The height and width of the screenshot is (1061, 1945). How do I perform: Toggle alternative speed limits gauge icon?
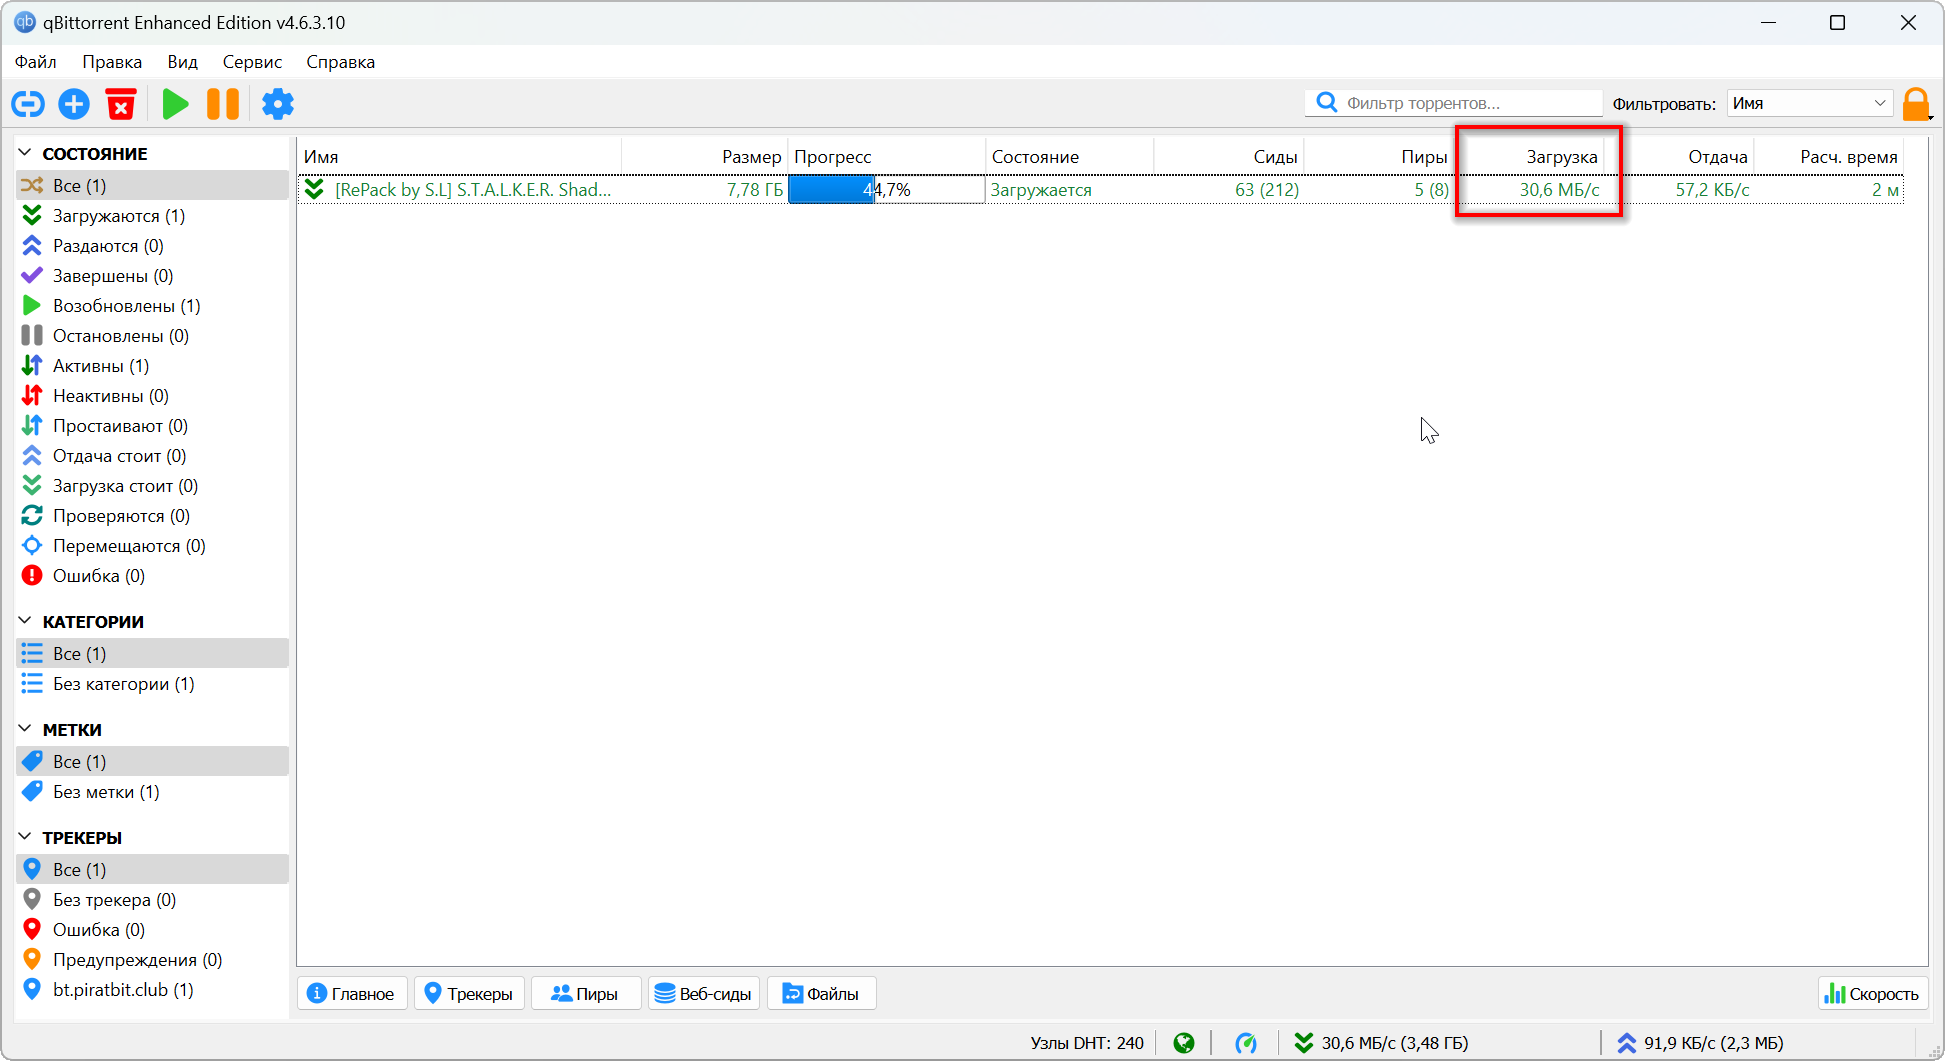tap(1246, 1043)
